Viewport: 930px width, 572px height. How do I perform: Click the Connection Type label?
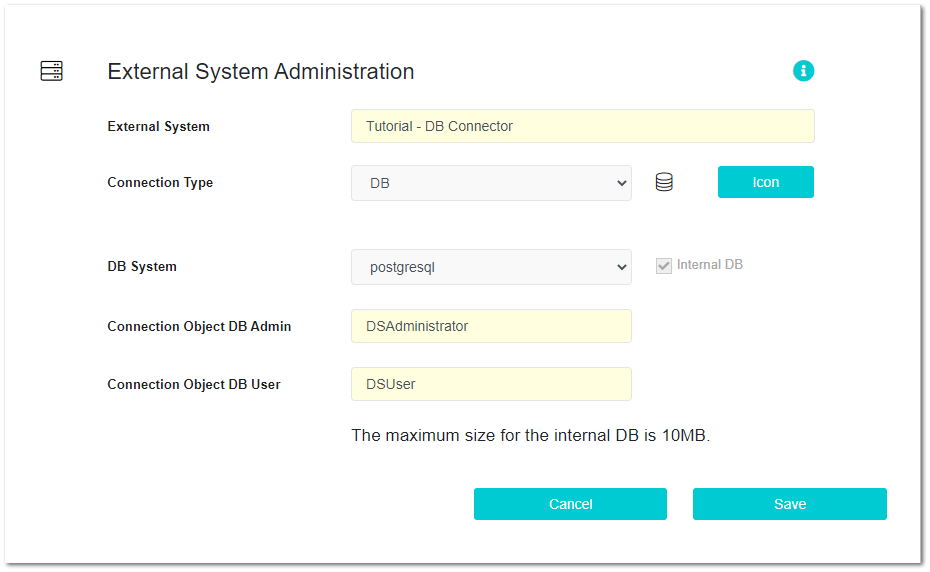coord(160,183)
